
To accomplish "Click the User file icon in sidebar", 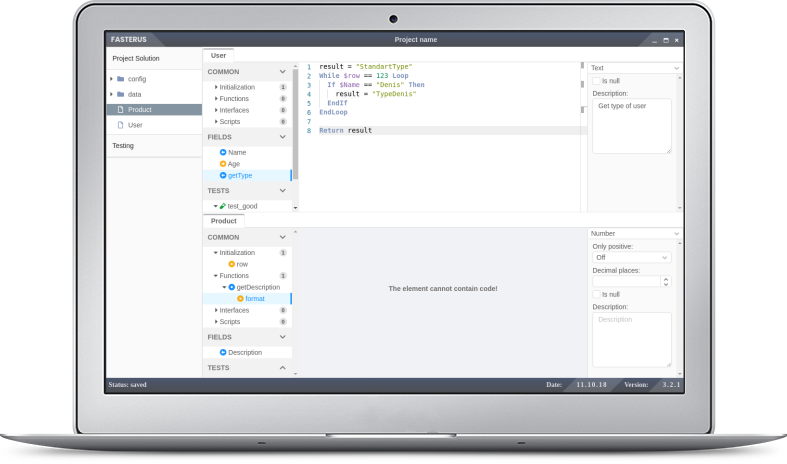I will (121, 125).
